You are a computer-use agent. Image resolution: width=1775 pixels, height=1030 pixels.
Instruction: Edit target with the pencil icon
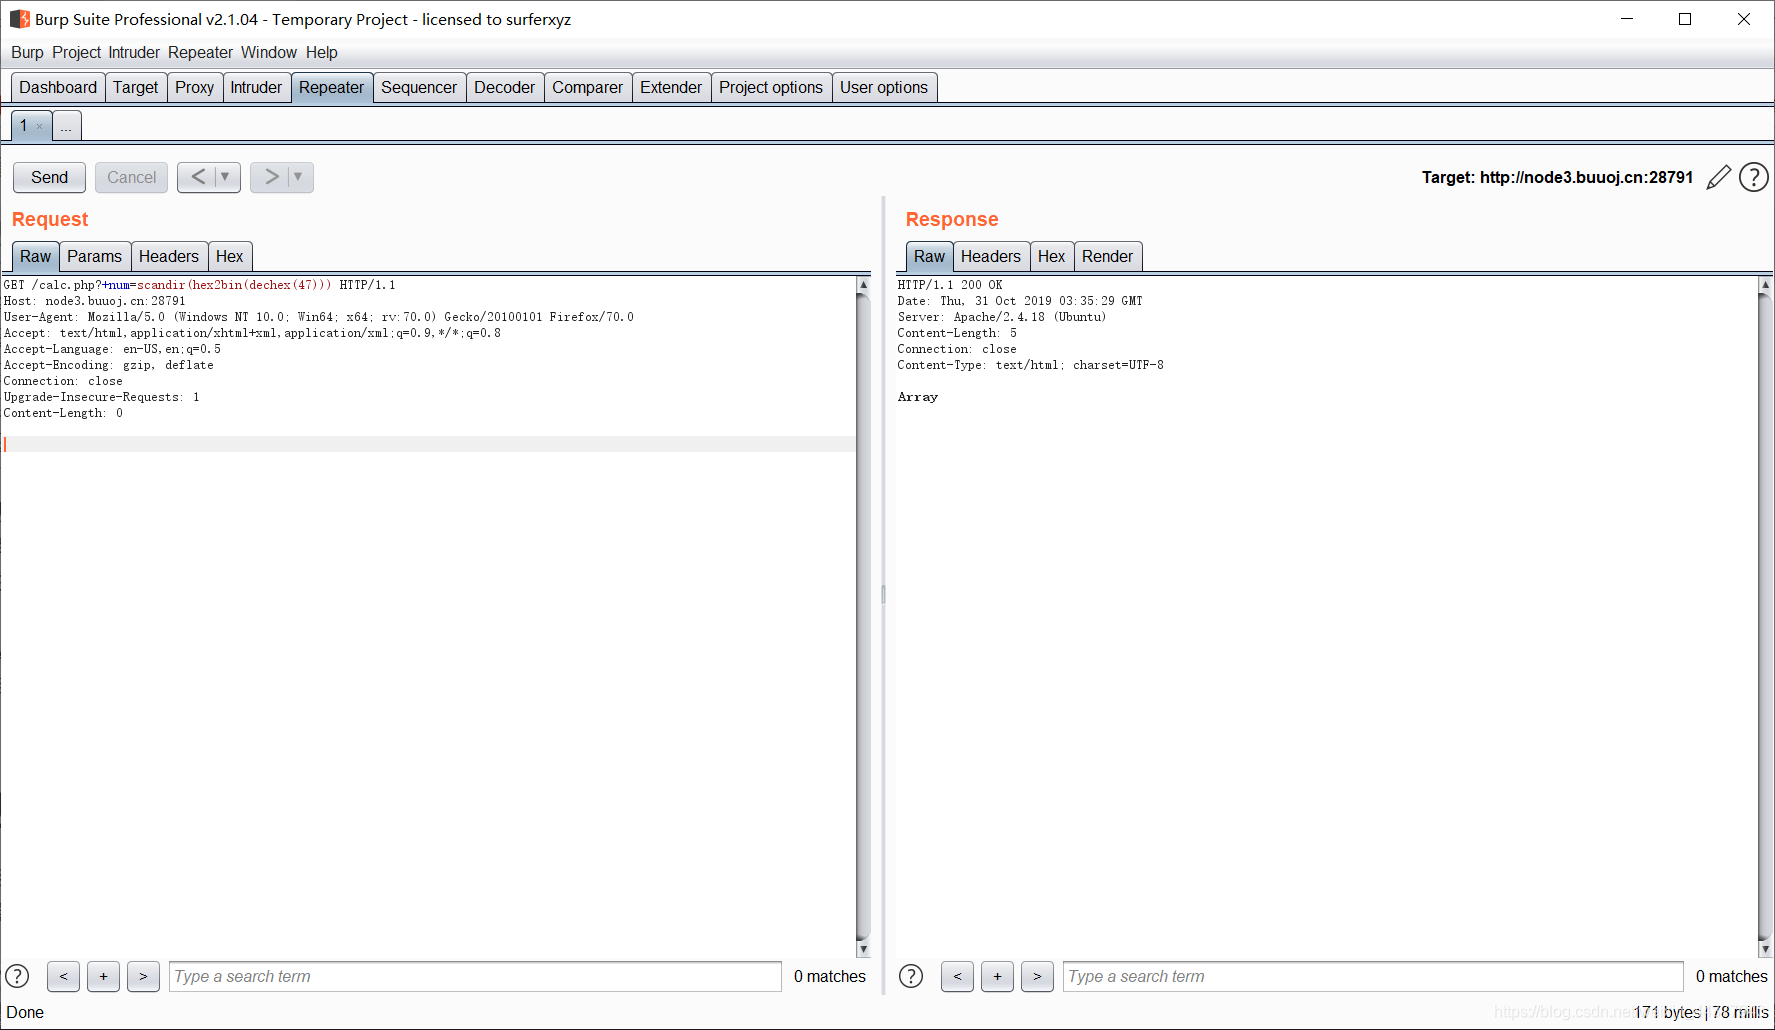[1718, 177]
